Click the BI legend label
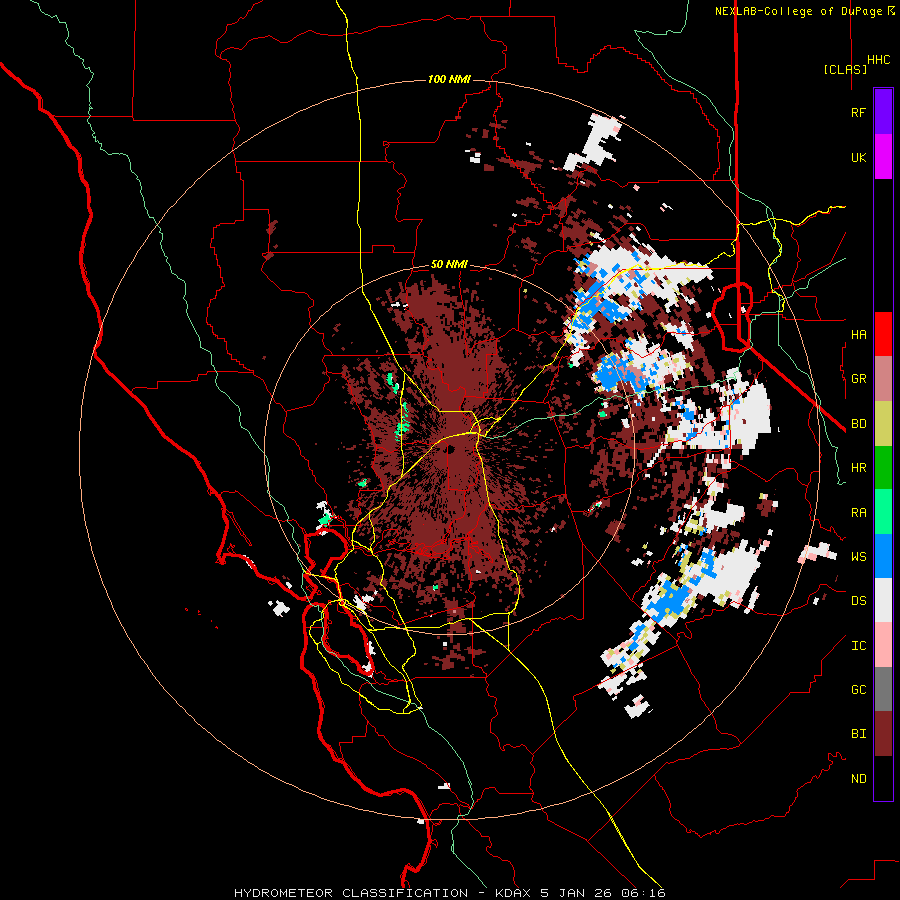The image size is (900, 900). click(858, 734)
